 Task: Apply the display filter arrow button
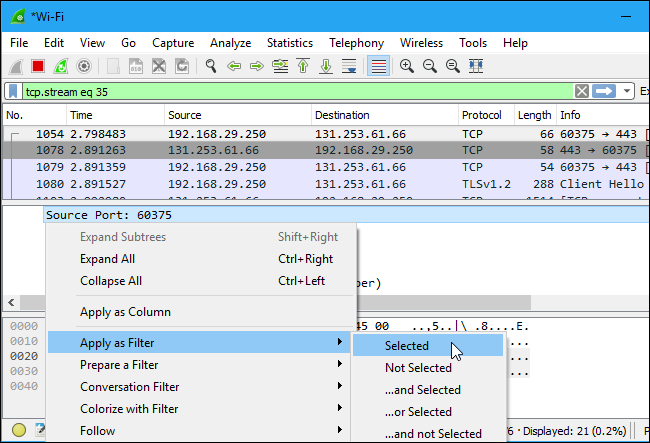point(604,91)
